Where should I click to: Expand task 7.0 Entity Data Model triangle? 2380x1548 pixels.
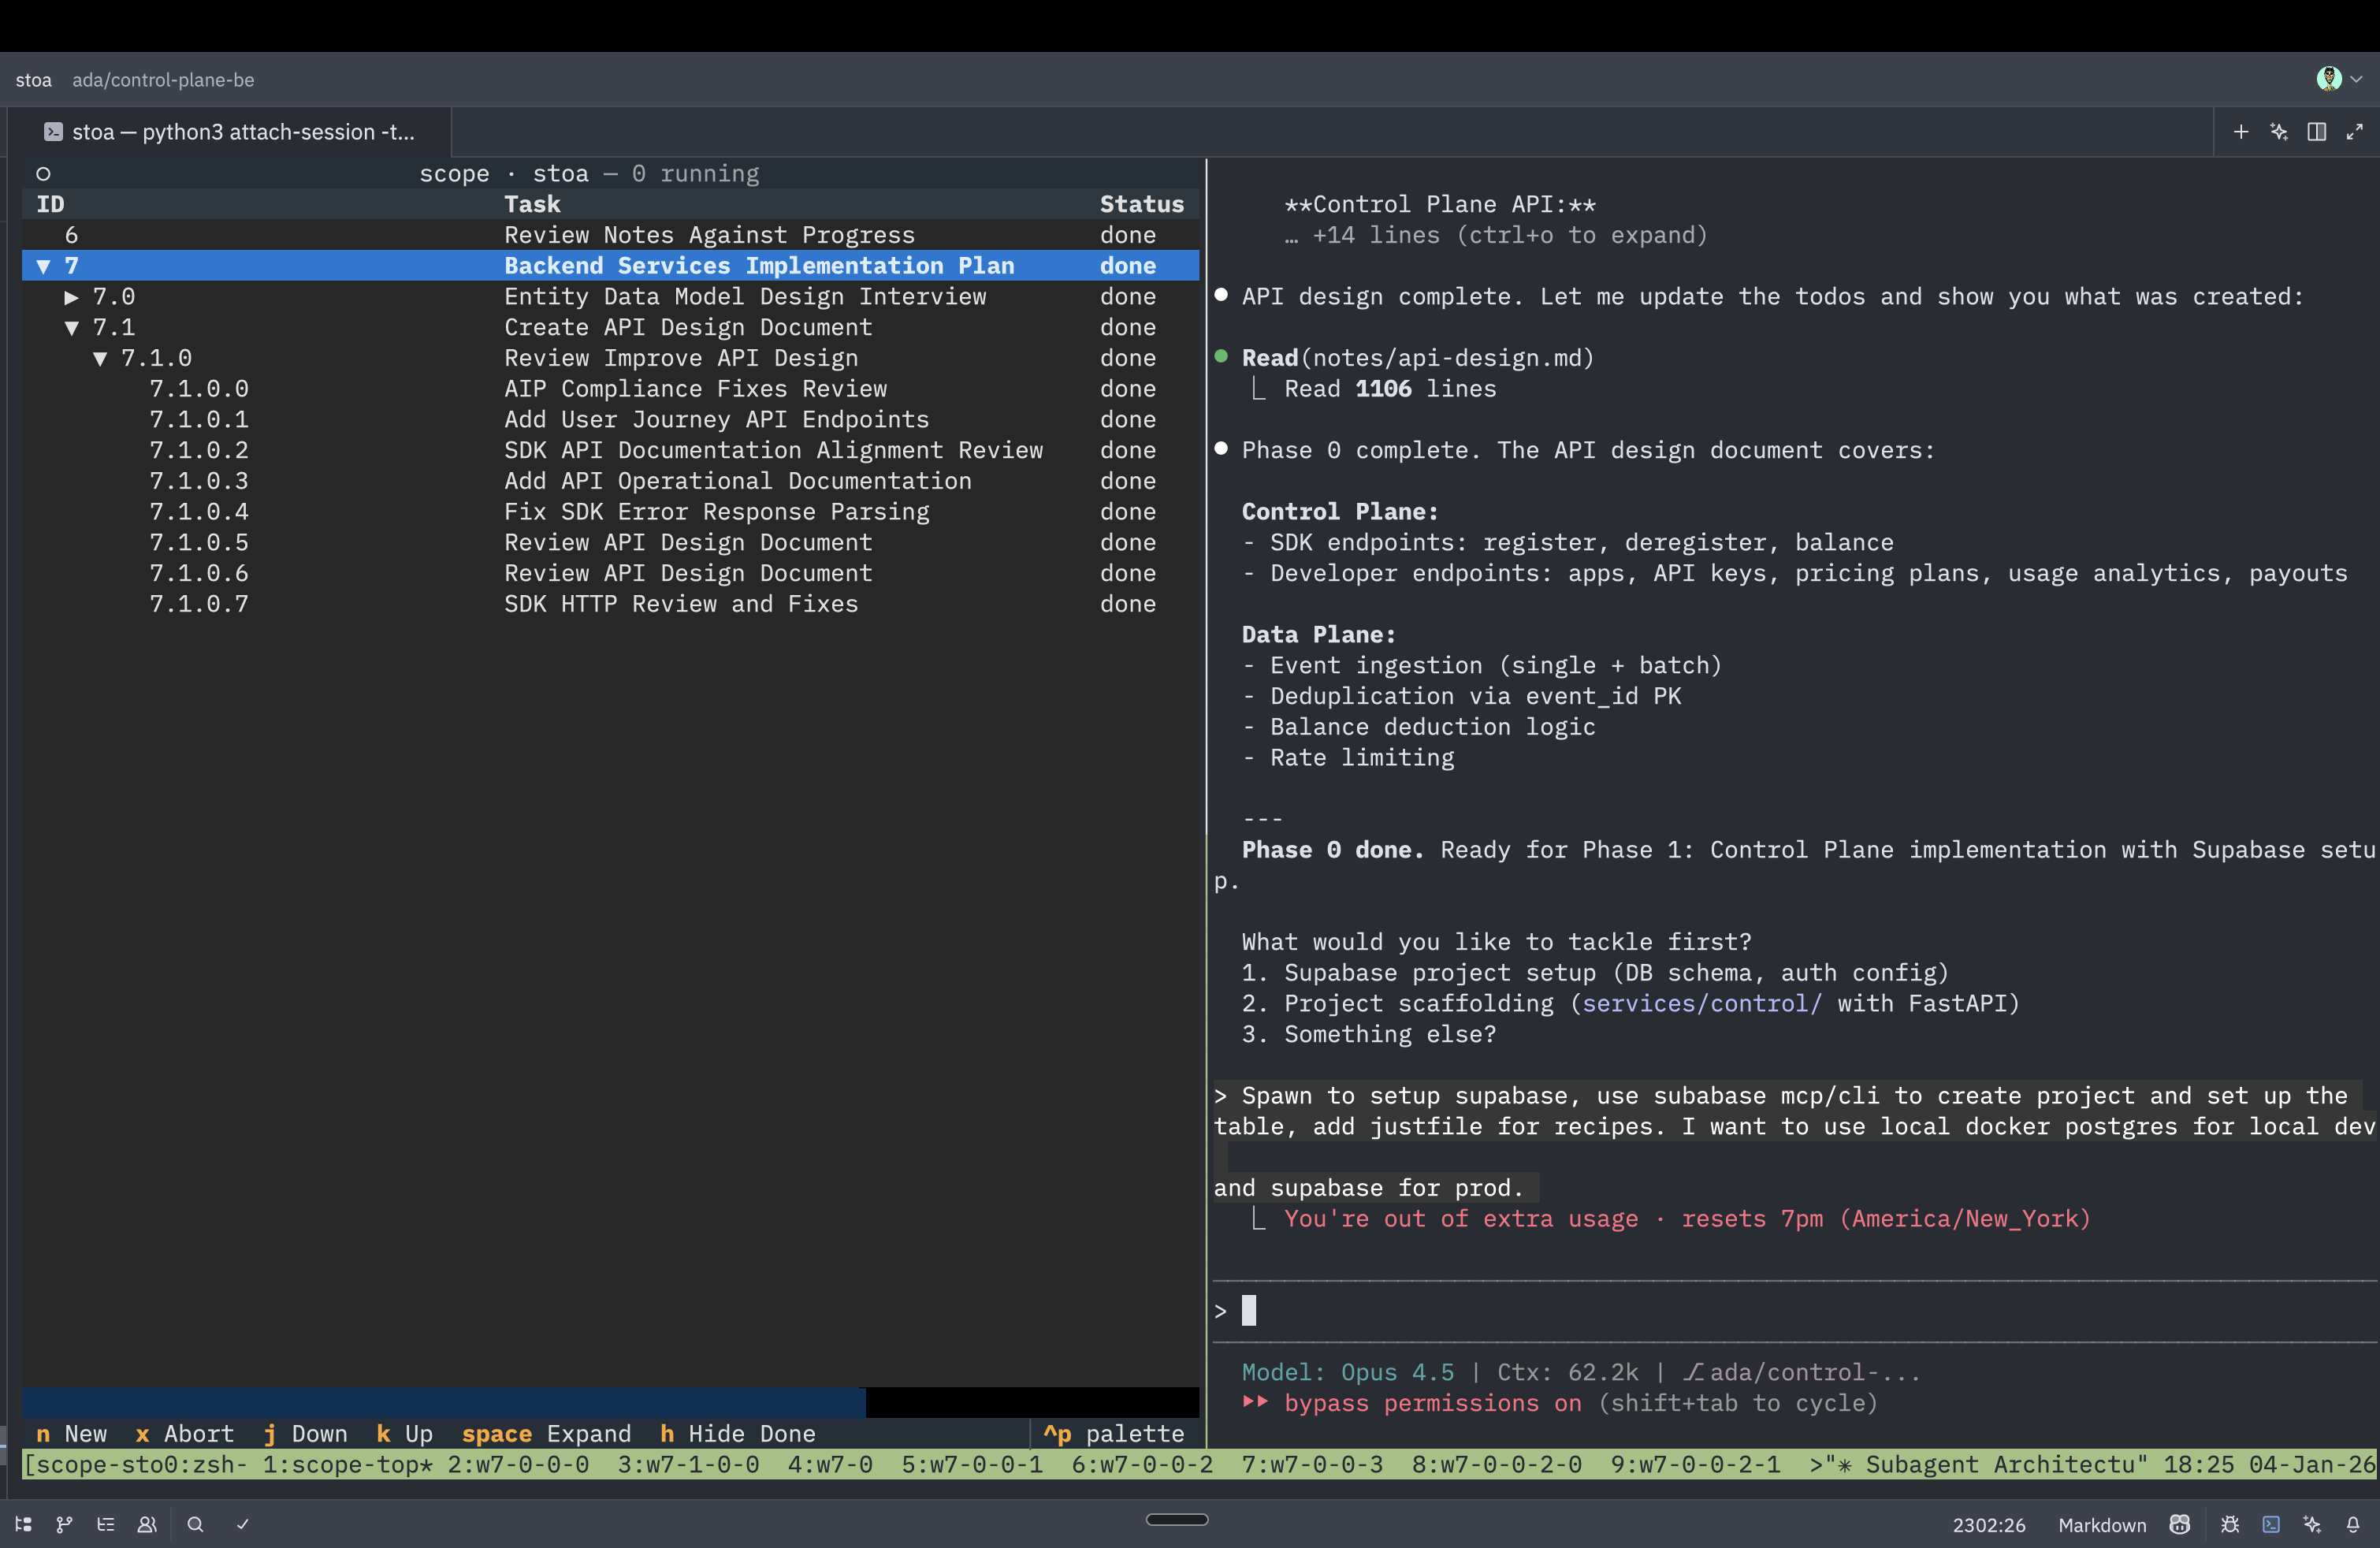(71, 297)
